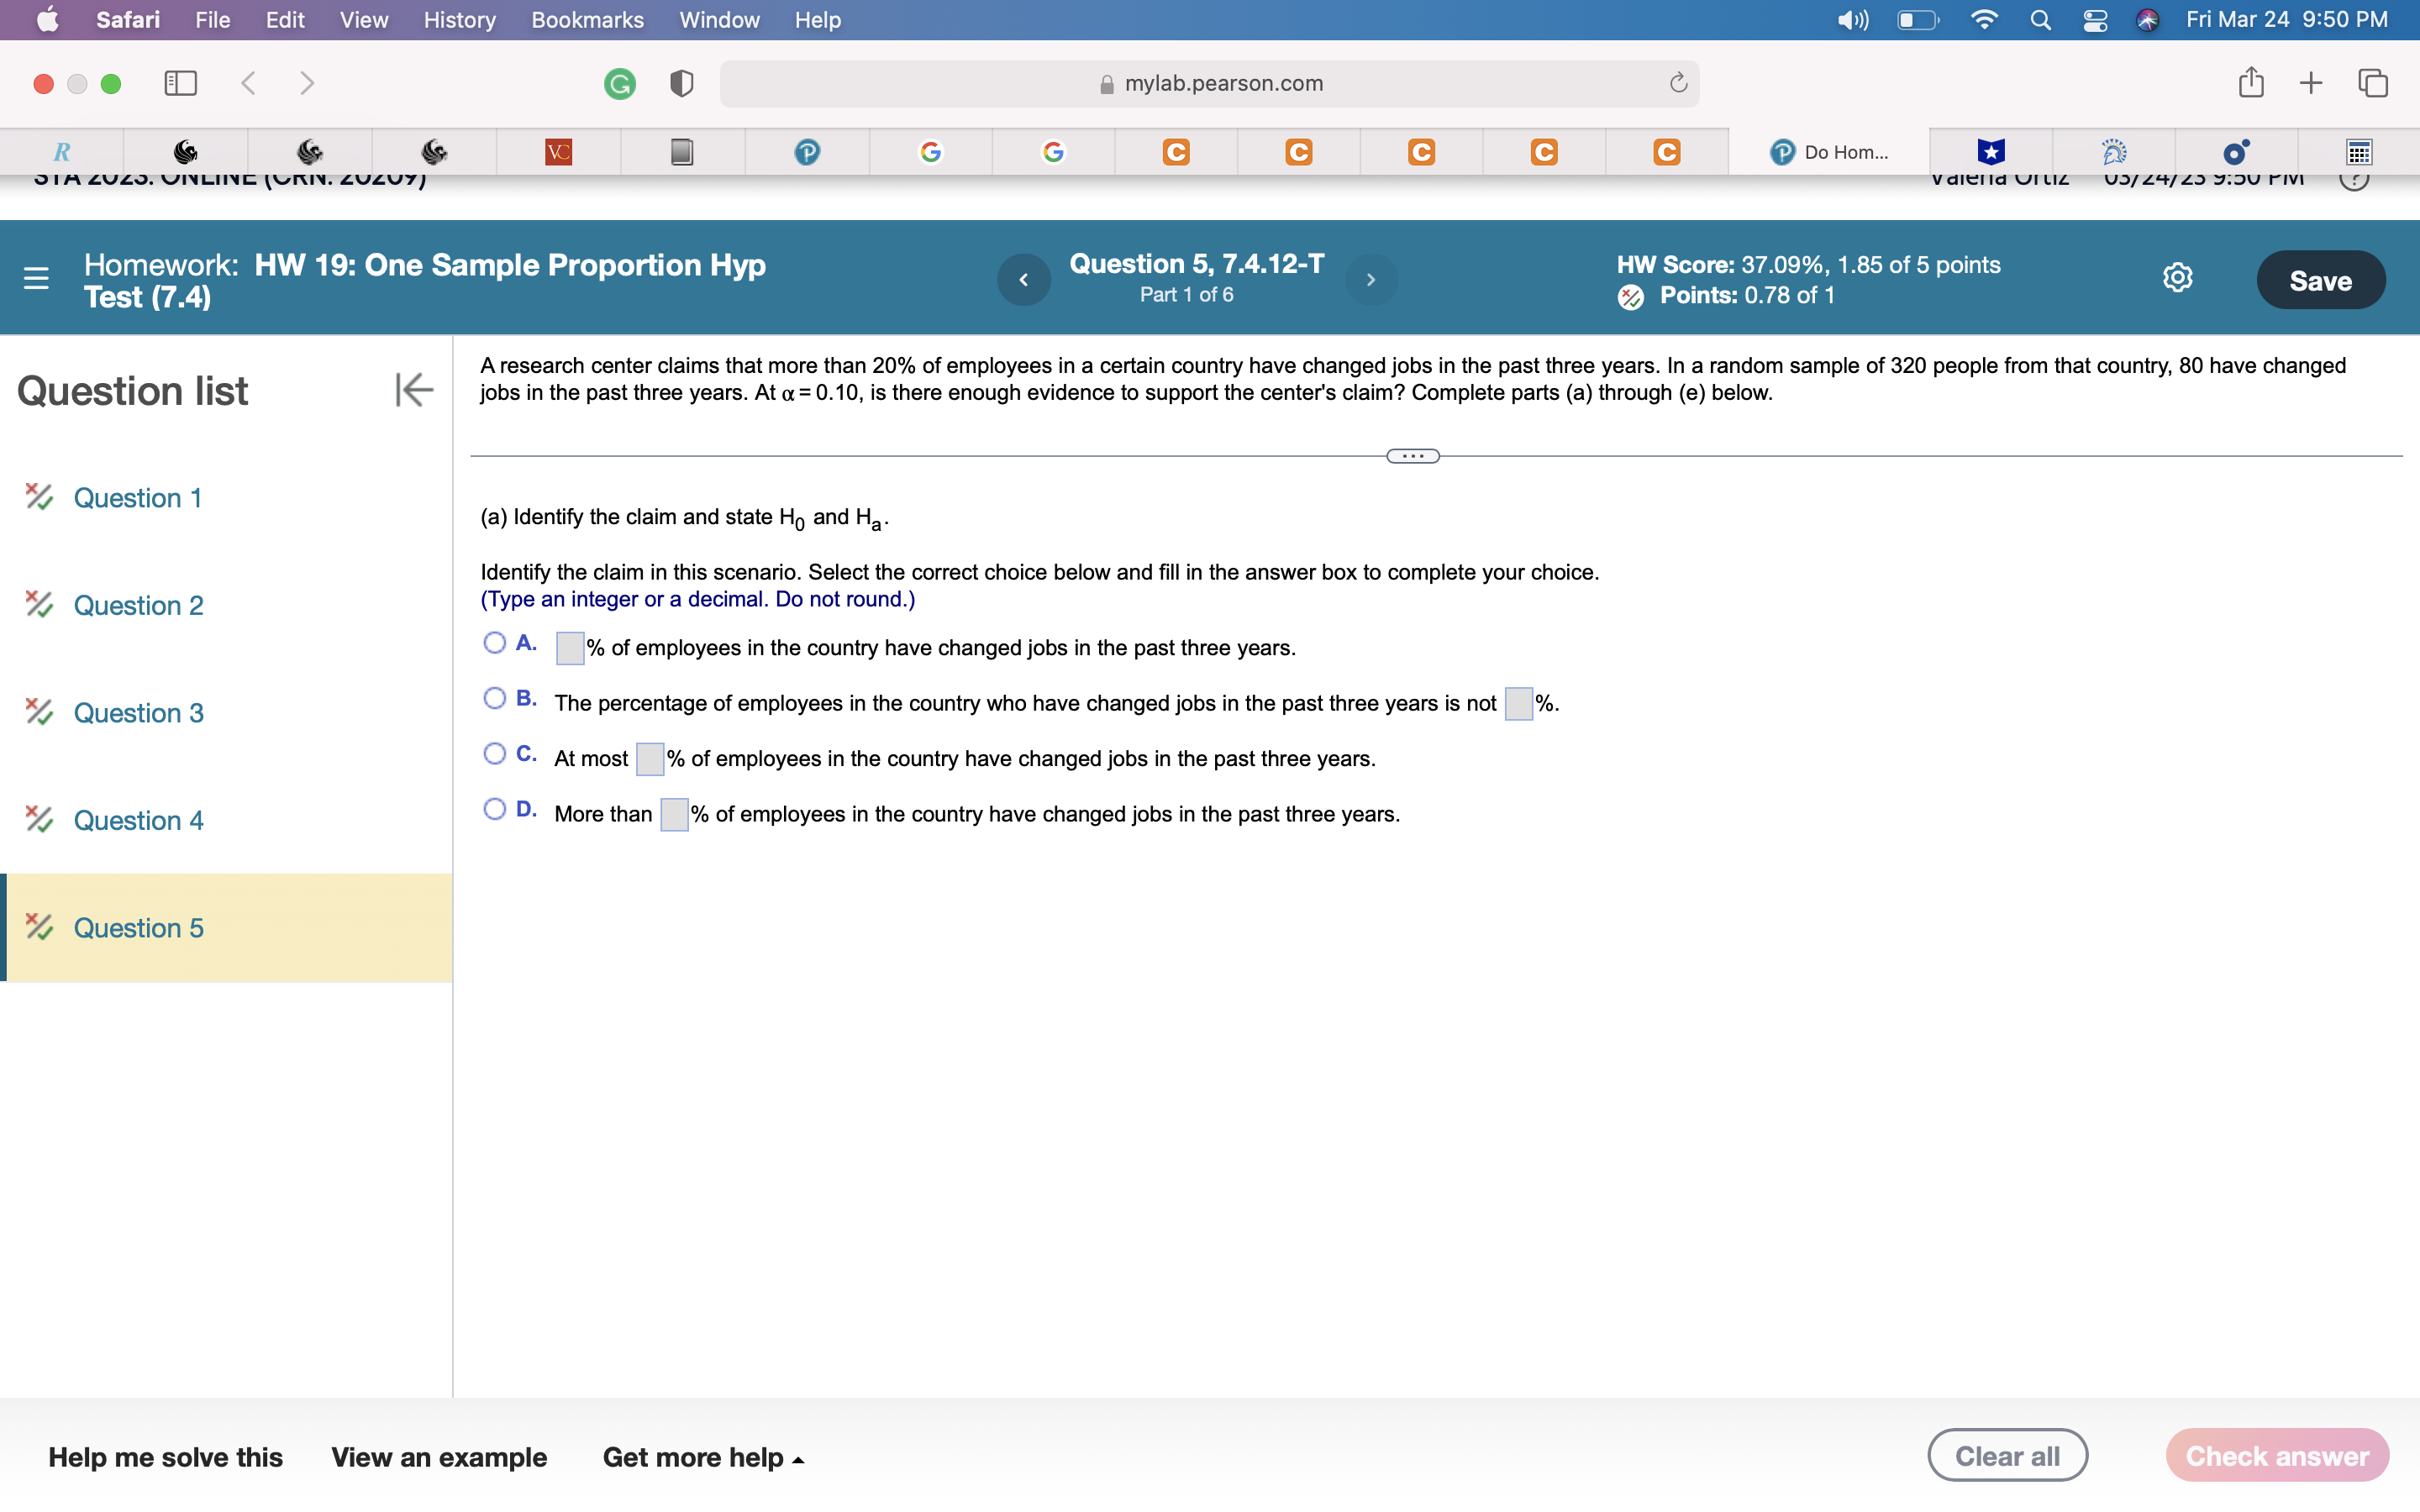This screenshot has height=1512, width=2420.
Task: Select choice D "More than" option
Action: (x=494, y=809)
